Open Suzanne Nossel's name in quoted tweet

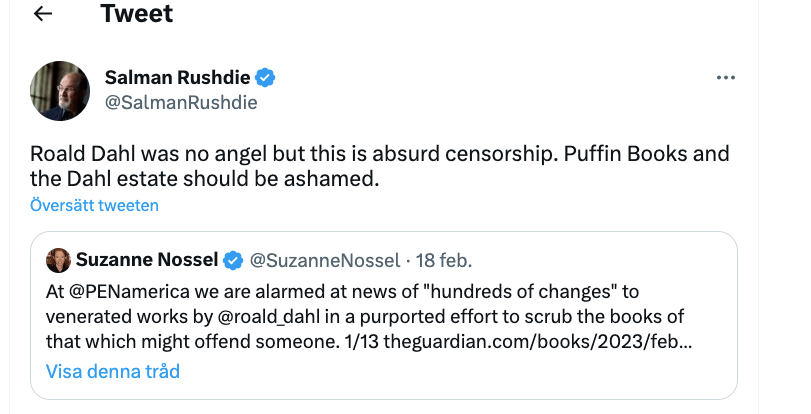(147, 261)
